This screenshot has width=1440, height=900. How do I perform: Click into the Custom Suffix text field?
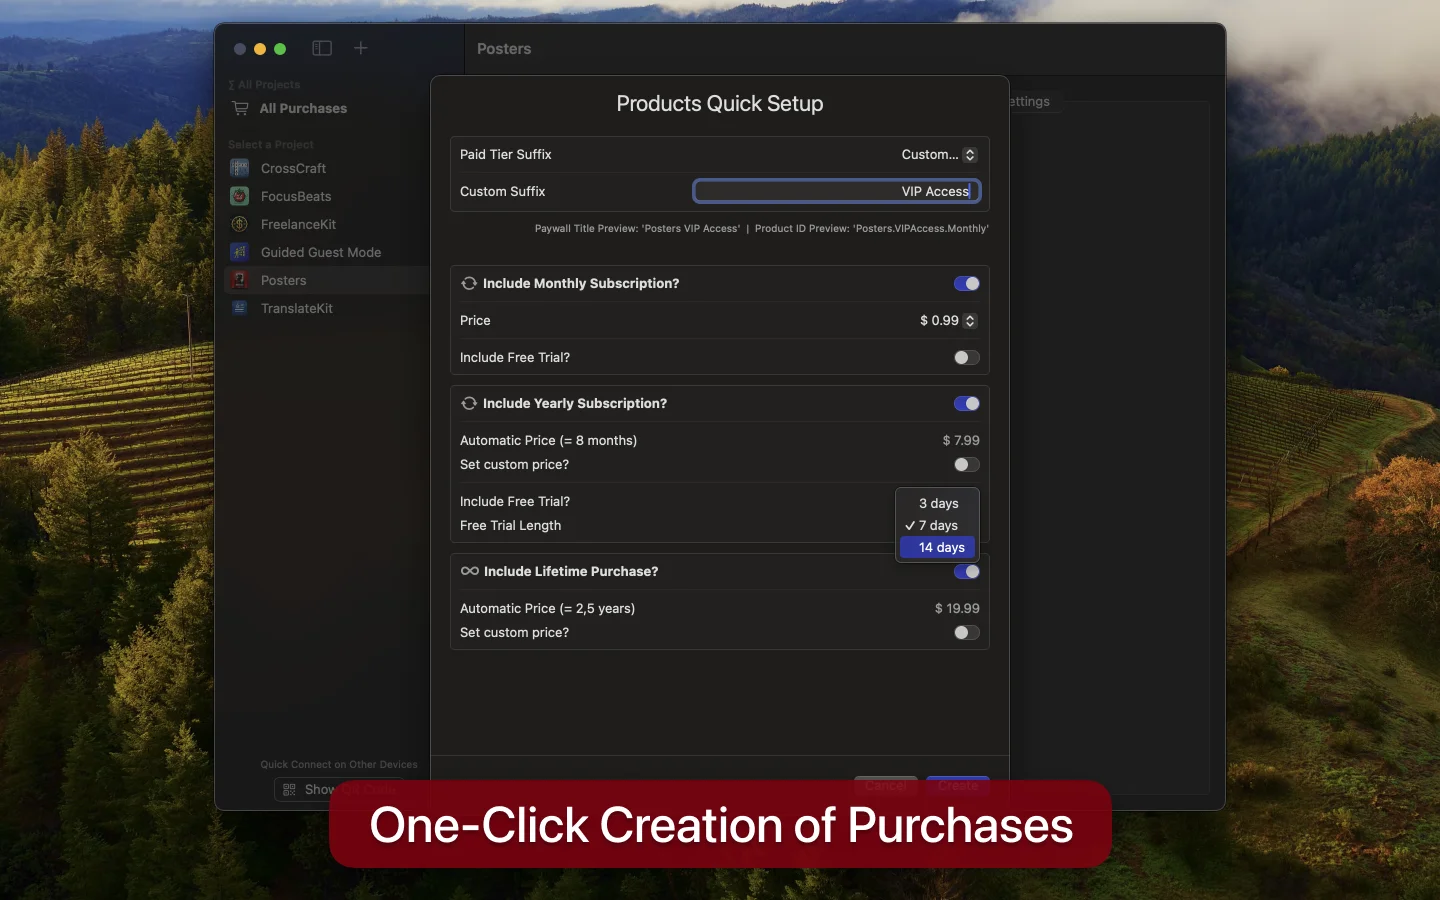pos(836,192)
